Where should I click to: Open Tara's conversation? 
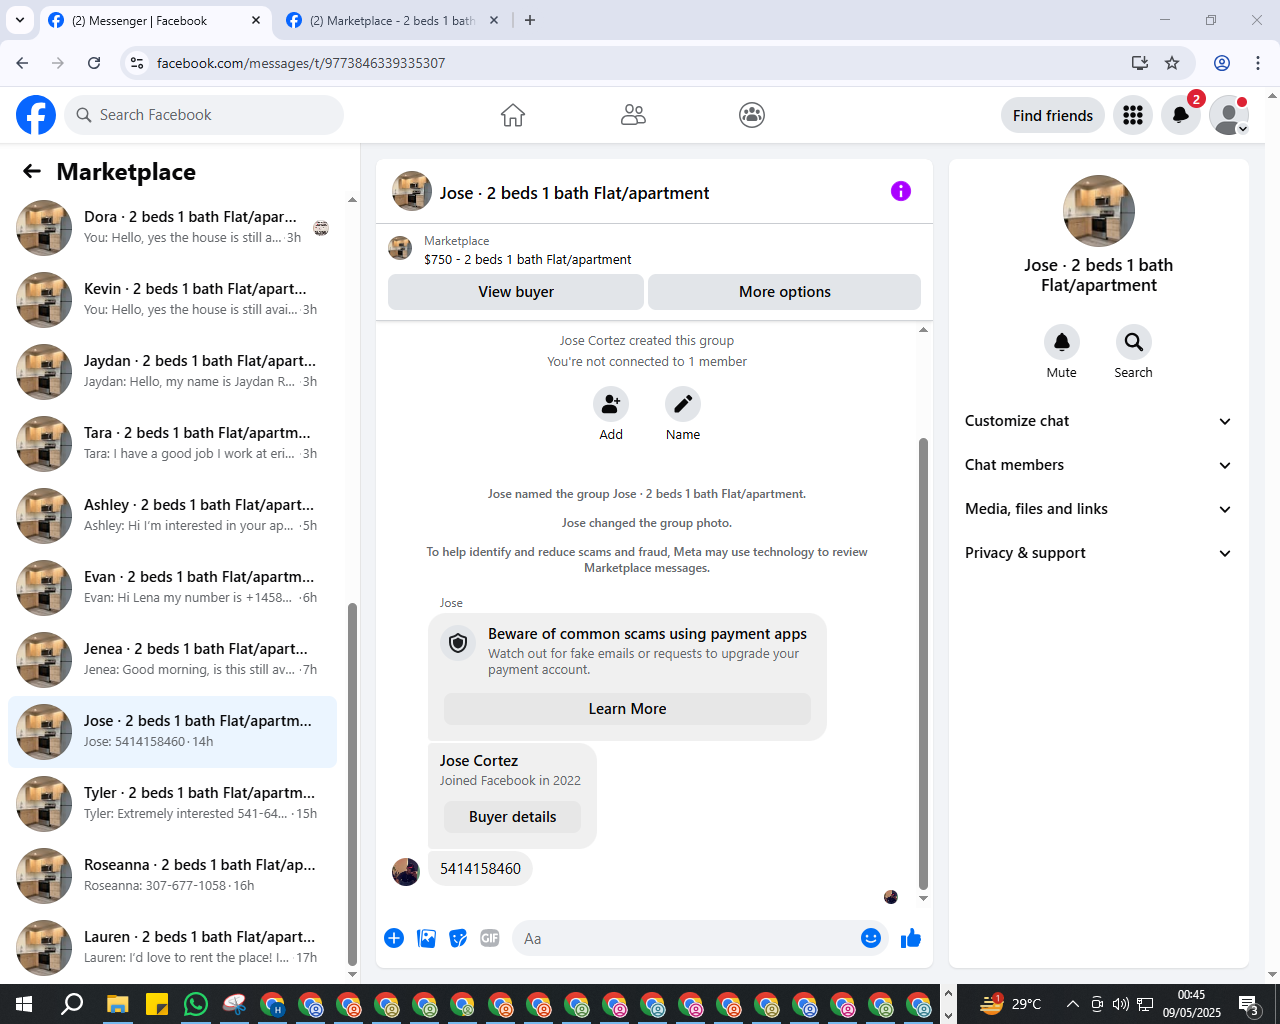click(x=173, y=444)
